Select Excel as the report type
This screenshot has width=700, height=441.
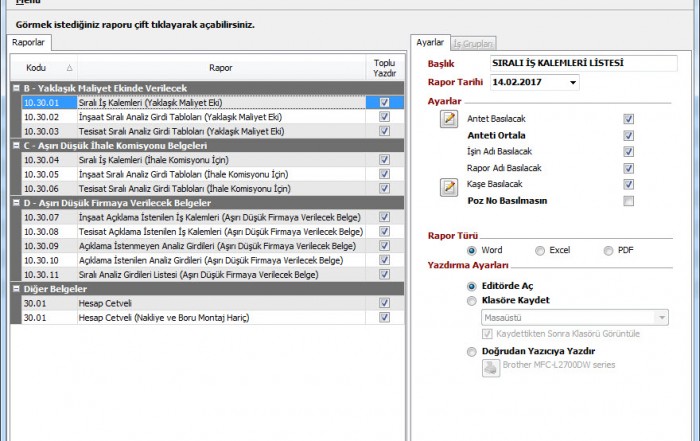[x=540, y=250]
